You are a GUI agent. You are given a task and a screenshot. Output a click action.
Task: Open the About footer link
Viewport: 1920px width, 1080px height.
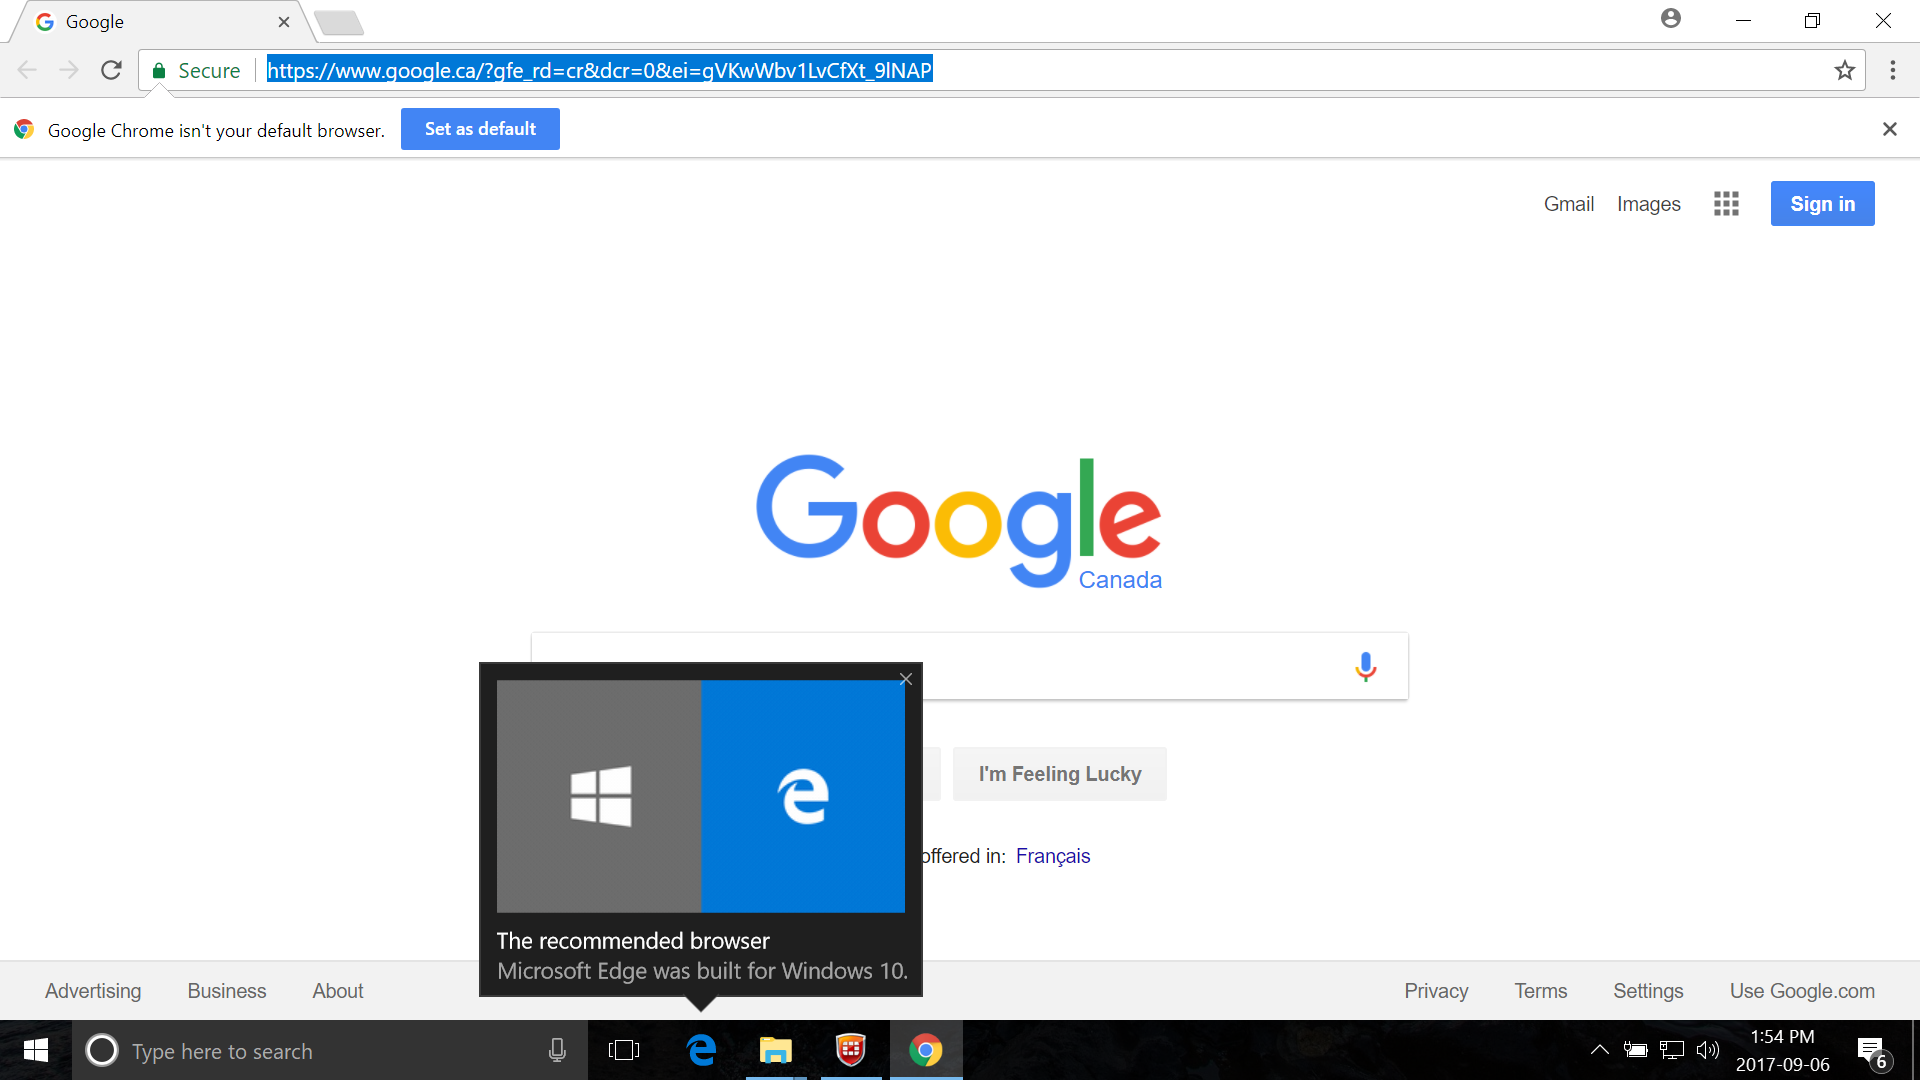coord(338,991)
